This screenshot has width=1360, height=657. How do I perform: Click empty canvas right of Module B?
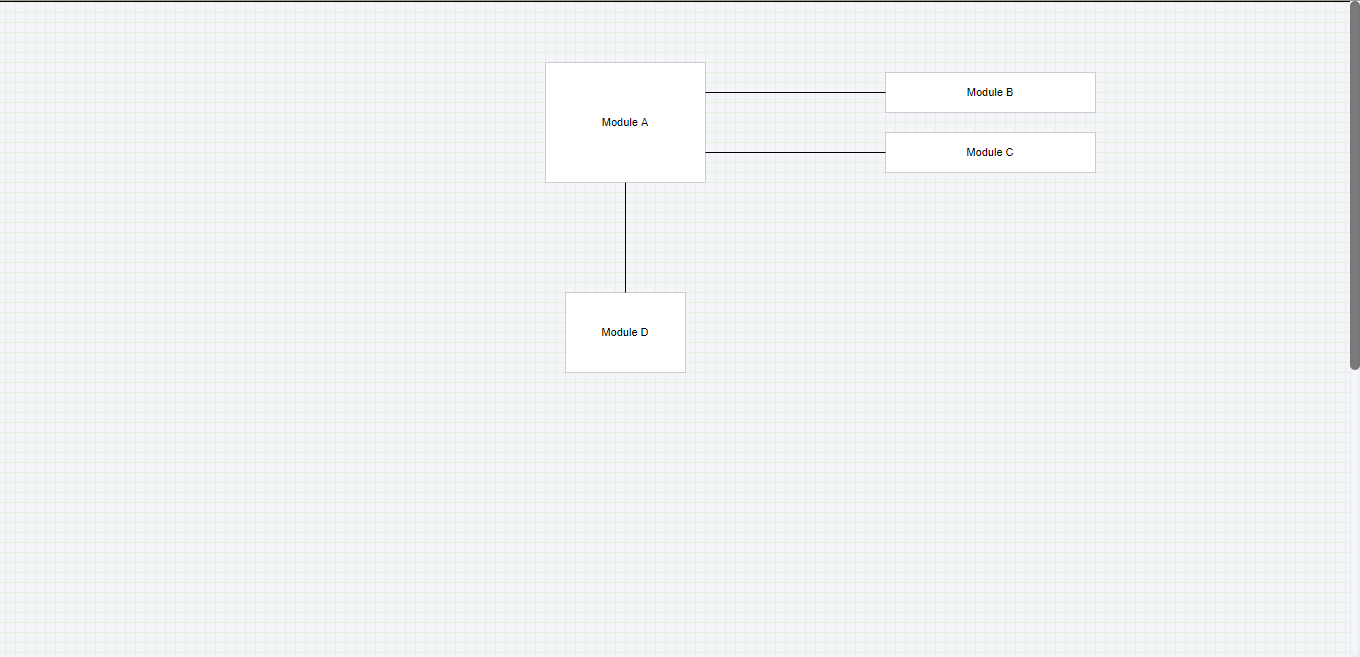pos(1220,92)
